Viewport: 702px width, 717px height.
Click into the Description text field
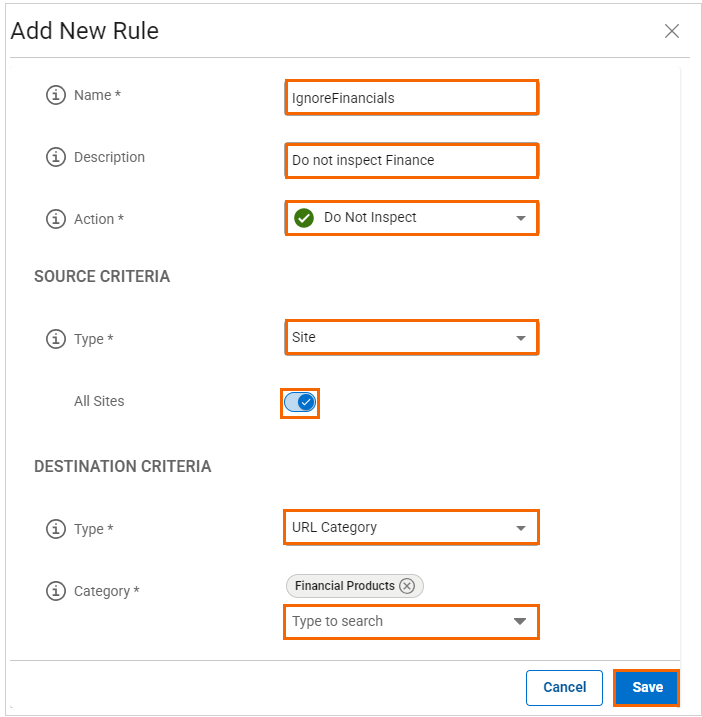point(411,160)
